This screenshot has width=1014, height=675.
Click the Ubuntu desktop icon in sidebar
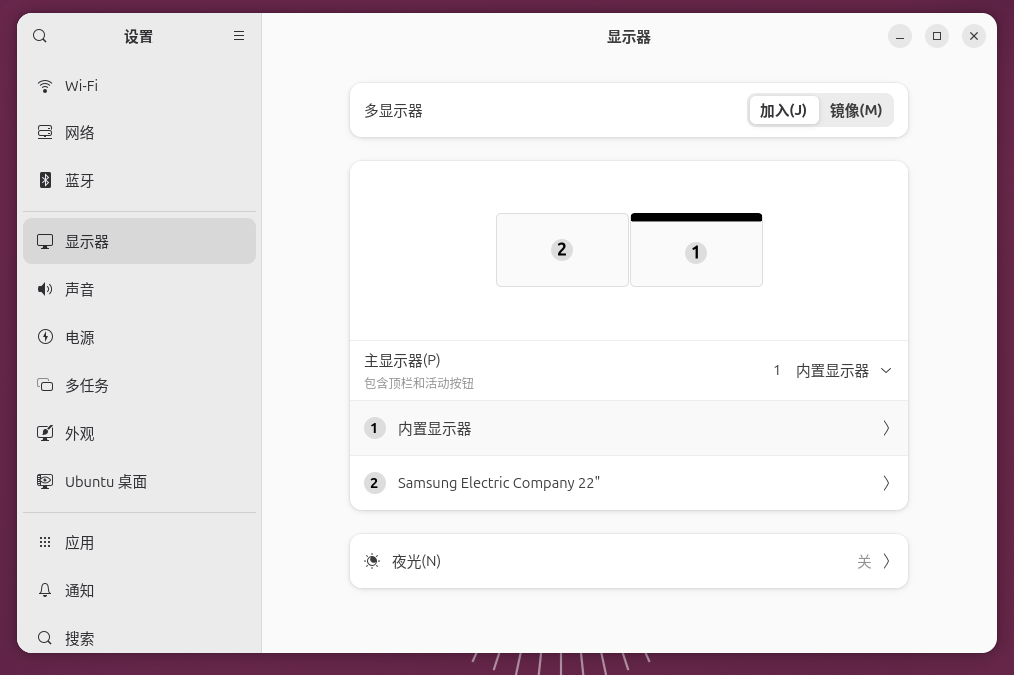pyautogui.click(x=45, y=482)
